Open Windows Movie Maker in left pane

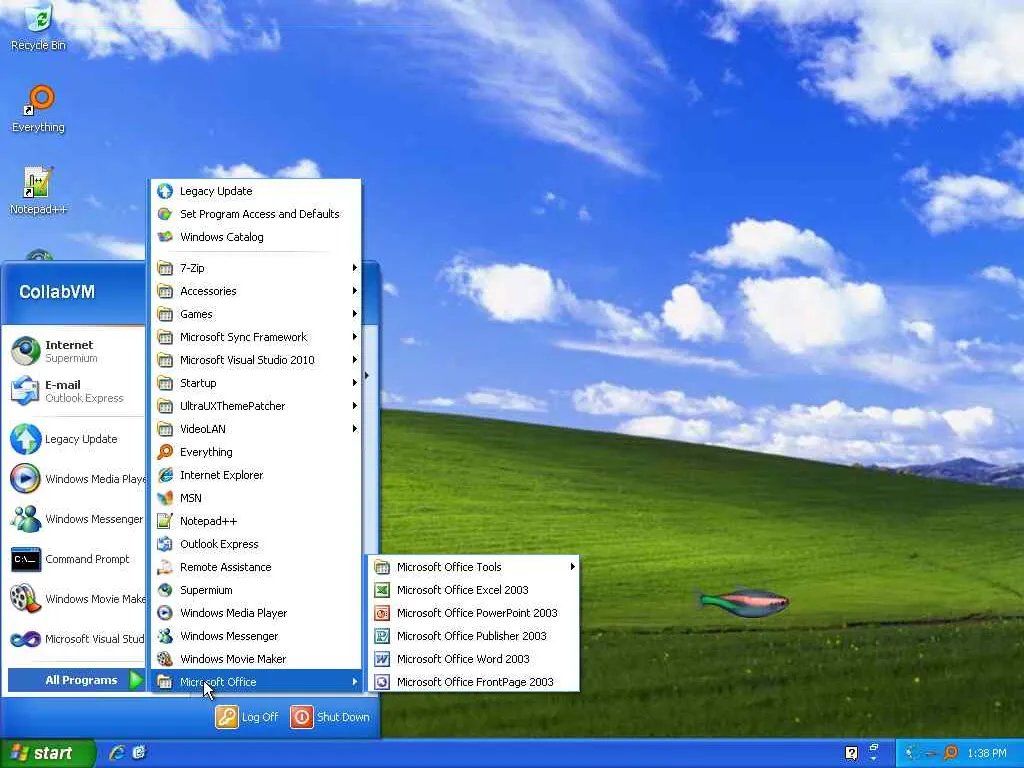point(76,599)
